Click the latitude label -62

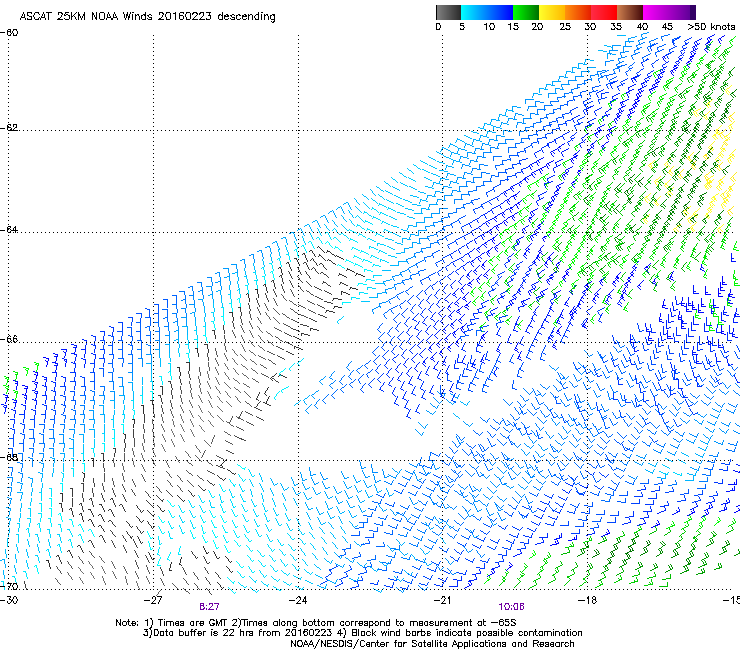click(x=9, y=127)
